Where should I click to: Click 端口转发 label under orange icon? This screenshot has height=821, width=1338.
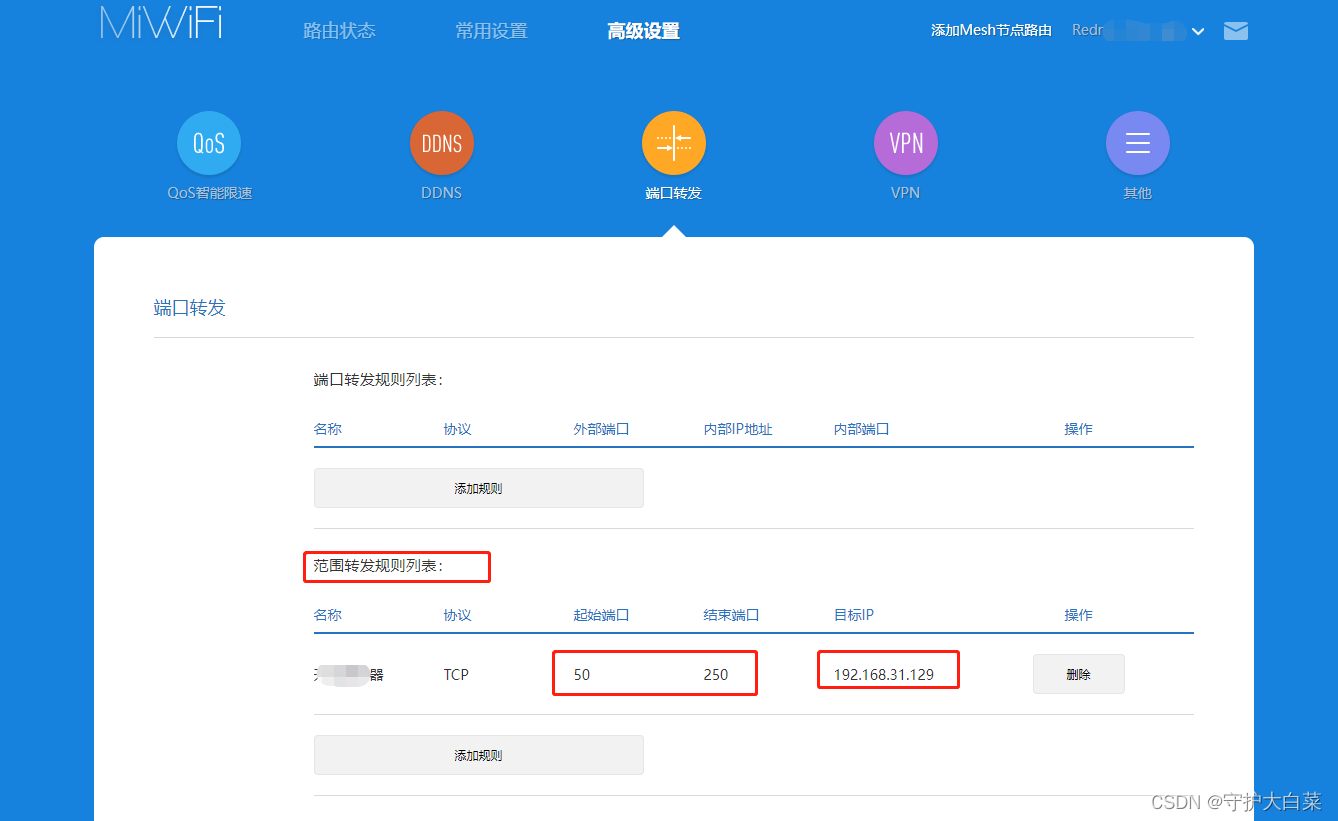point(674,193)
